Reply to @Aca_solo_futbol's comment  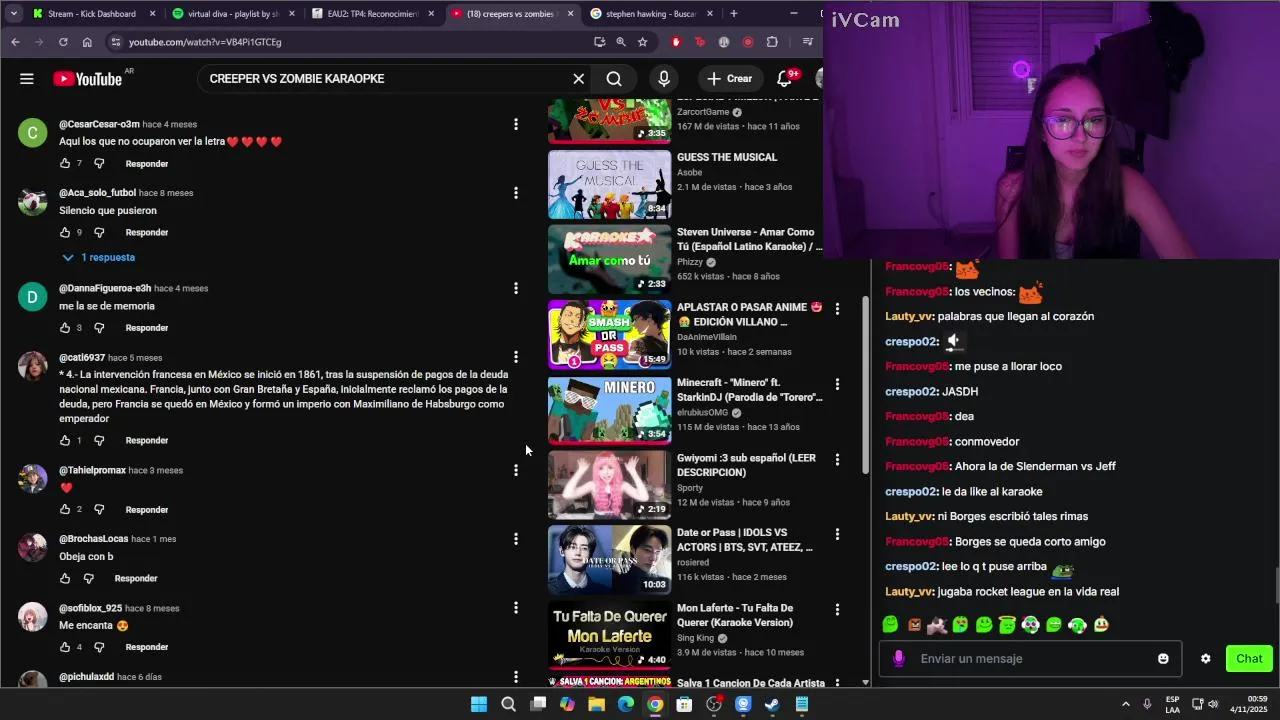click(147, 233)
